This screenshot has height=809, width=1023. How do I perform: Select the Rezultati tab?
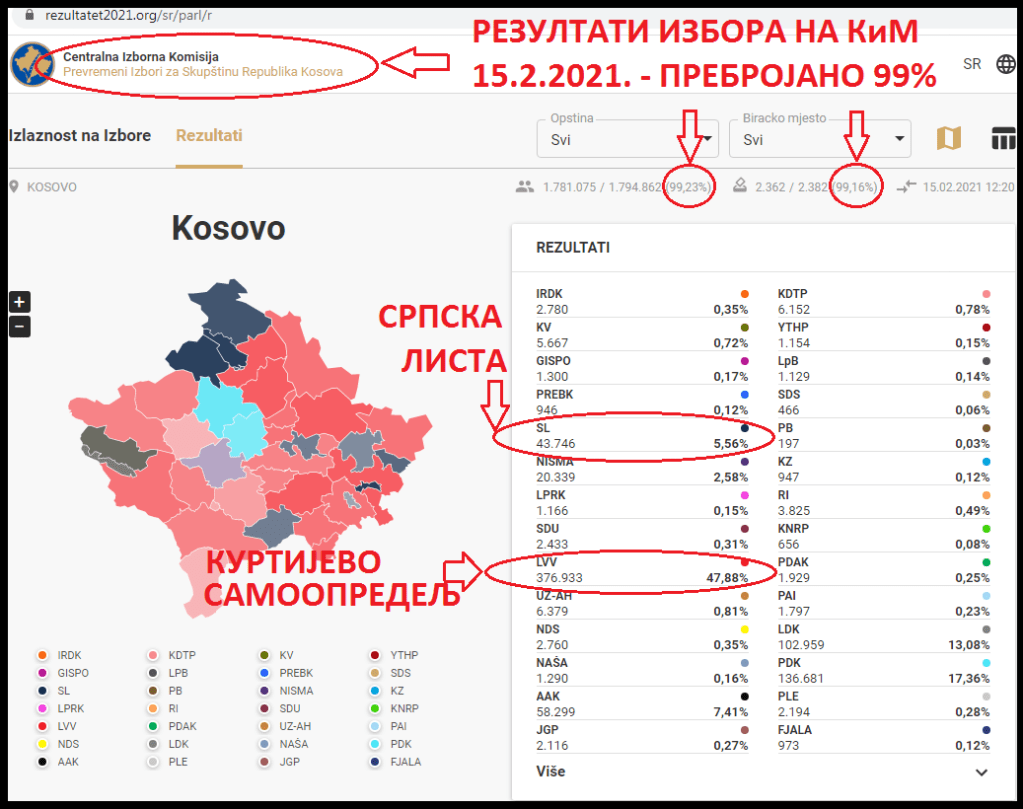pos(209,135)
